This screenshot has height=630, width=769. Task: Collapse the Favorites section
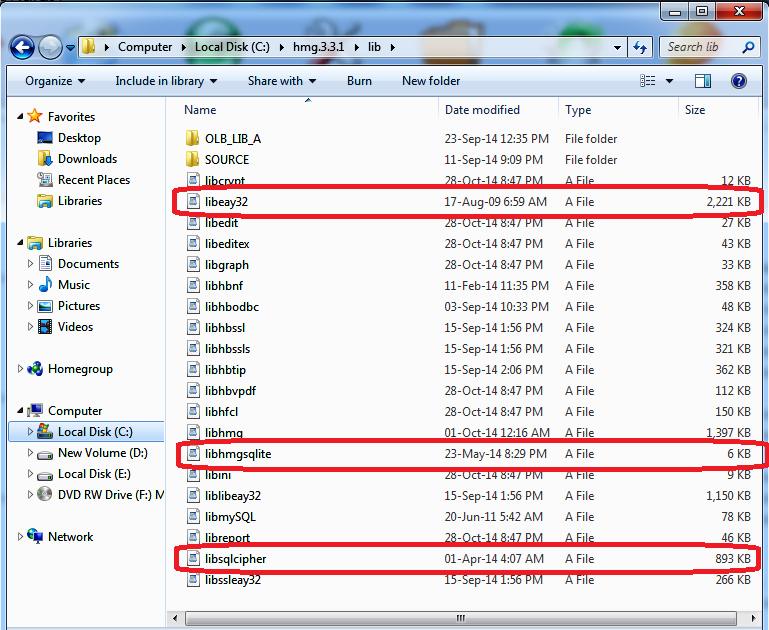(20, 117)
